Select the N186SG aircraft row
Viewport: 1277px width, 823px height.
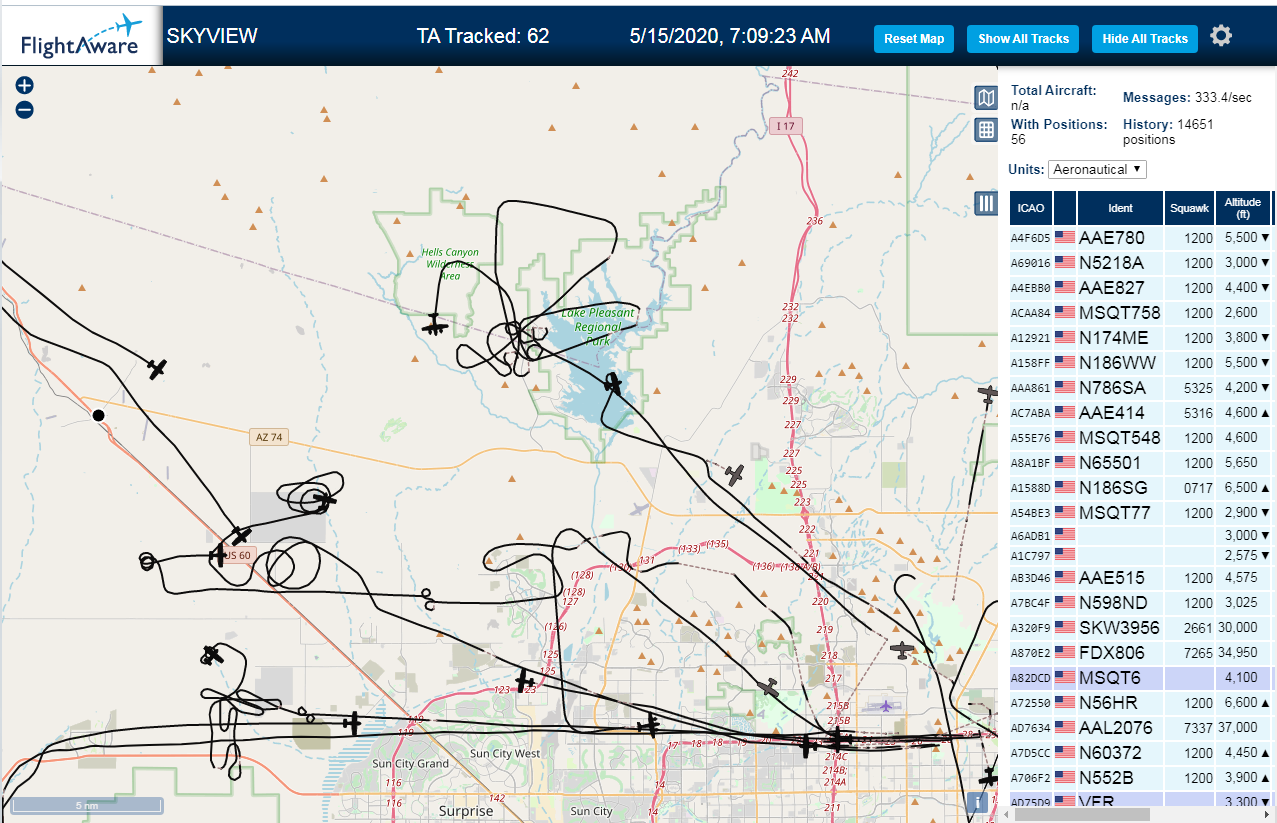[1141, 488]
